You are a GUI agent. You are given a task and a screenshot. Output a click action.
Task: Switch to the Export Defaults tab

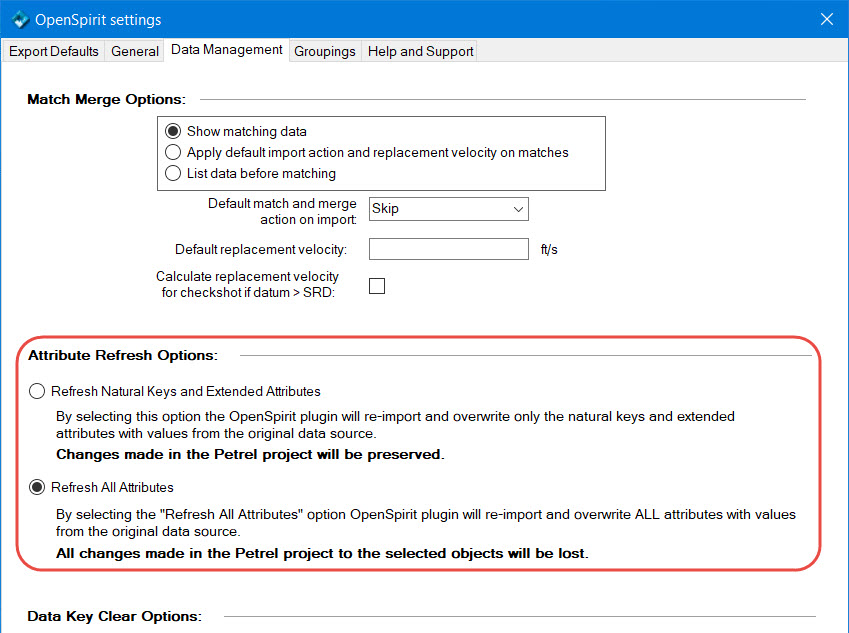tap(54, 51)
